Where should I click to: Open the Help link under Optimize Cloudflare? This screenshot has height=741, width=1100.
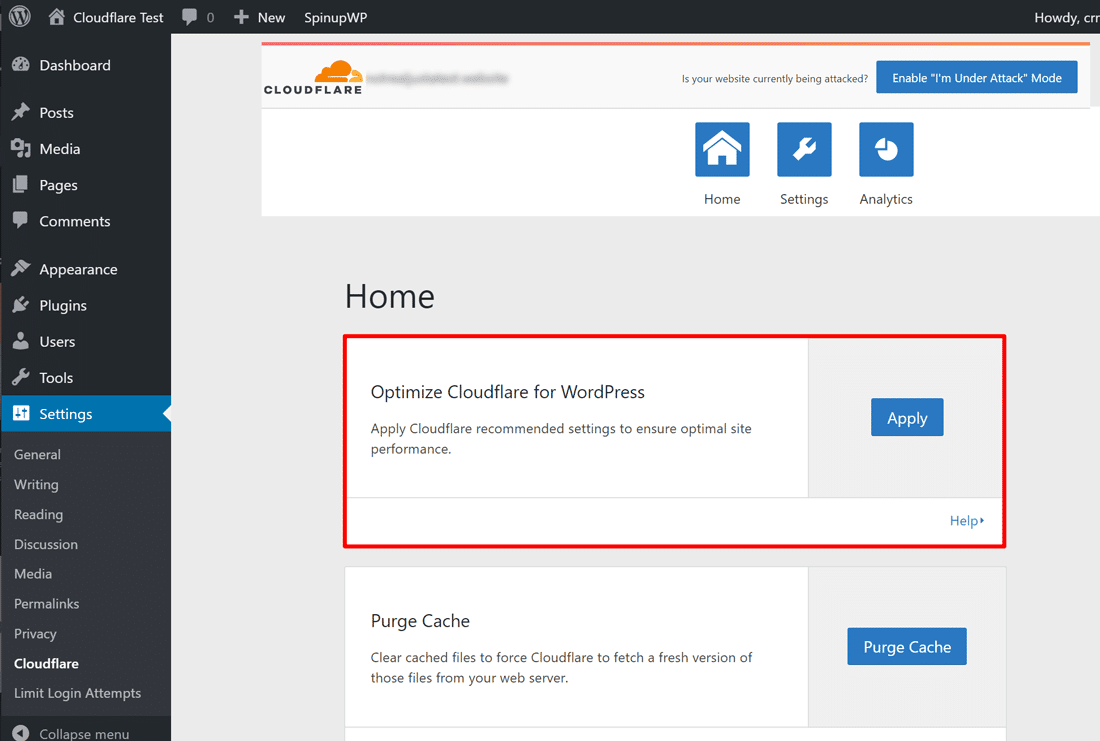pyautogui.click(x=967, y=521)
